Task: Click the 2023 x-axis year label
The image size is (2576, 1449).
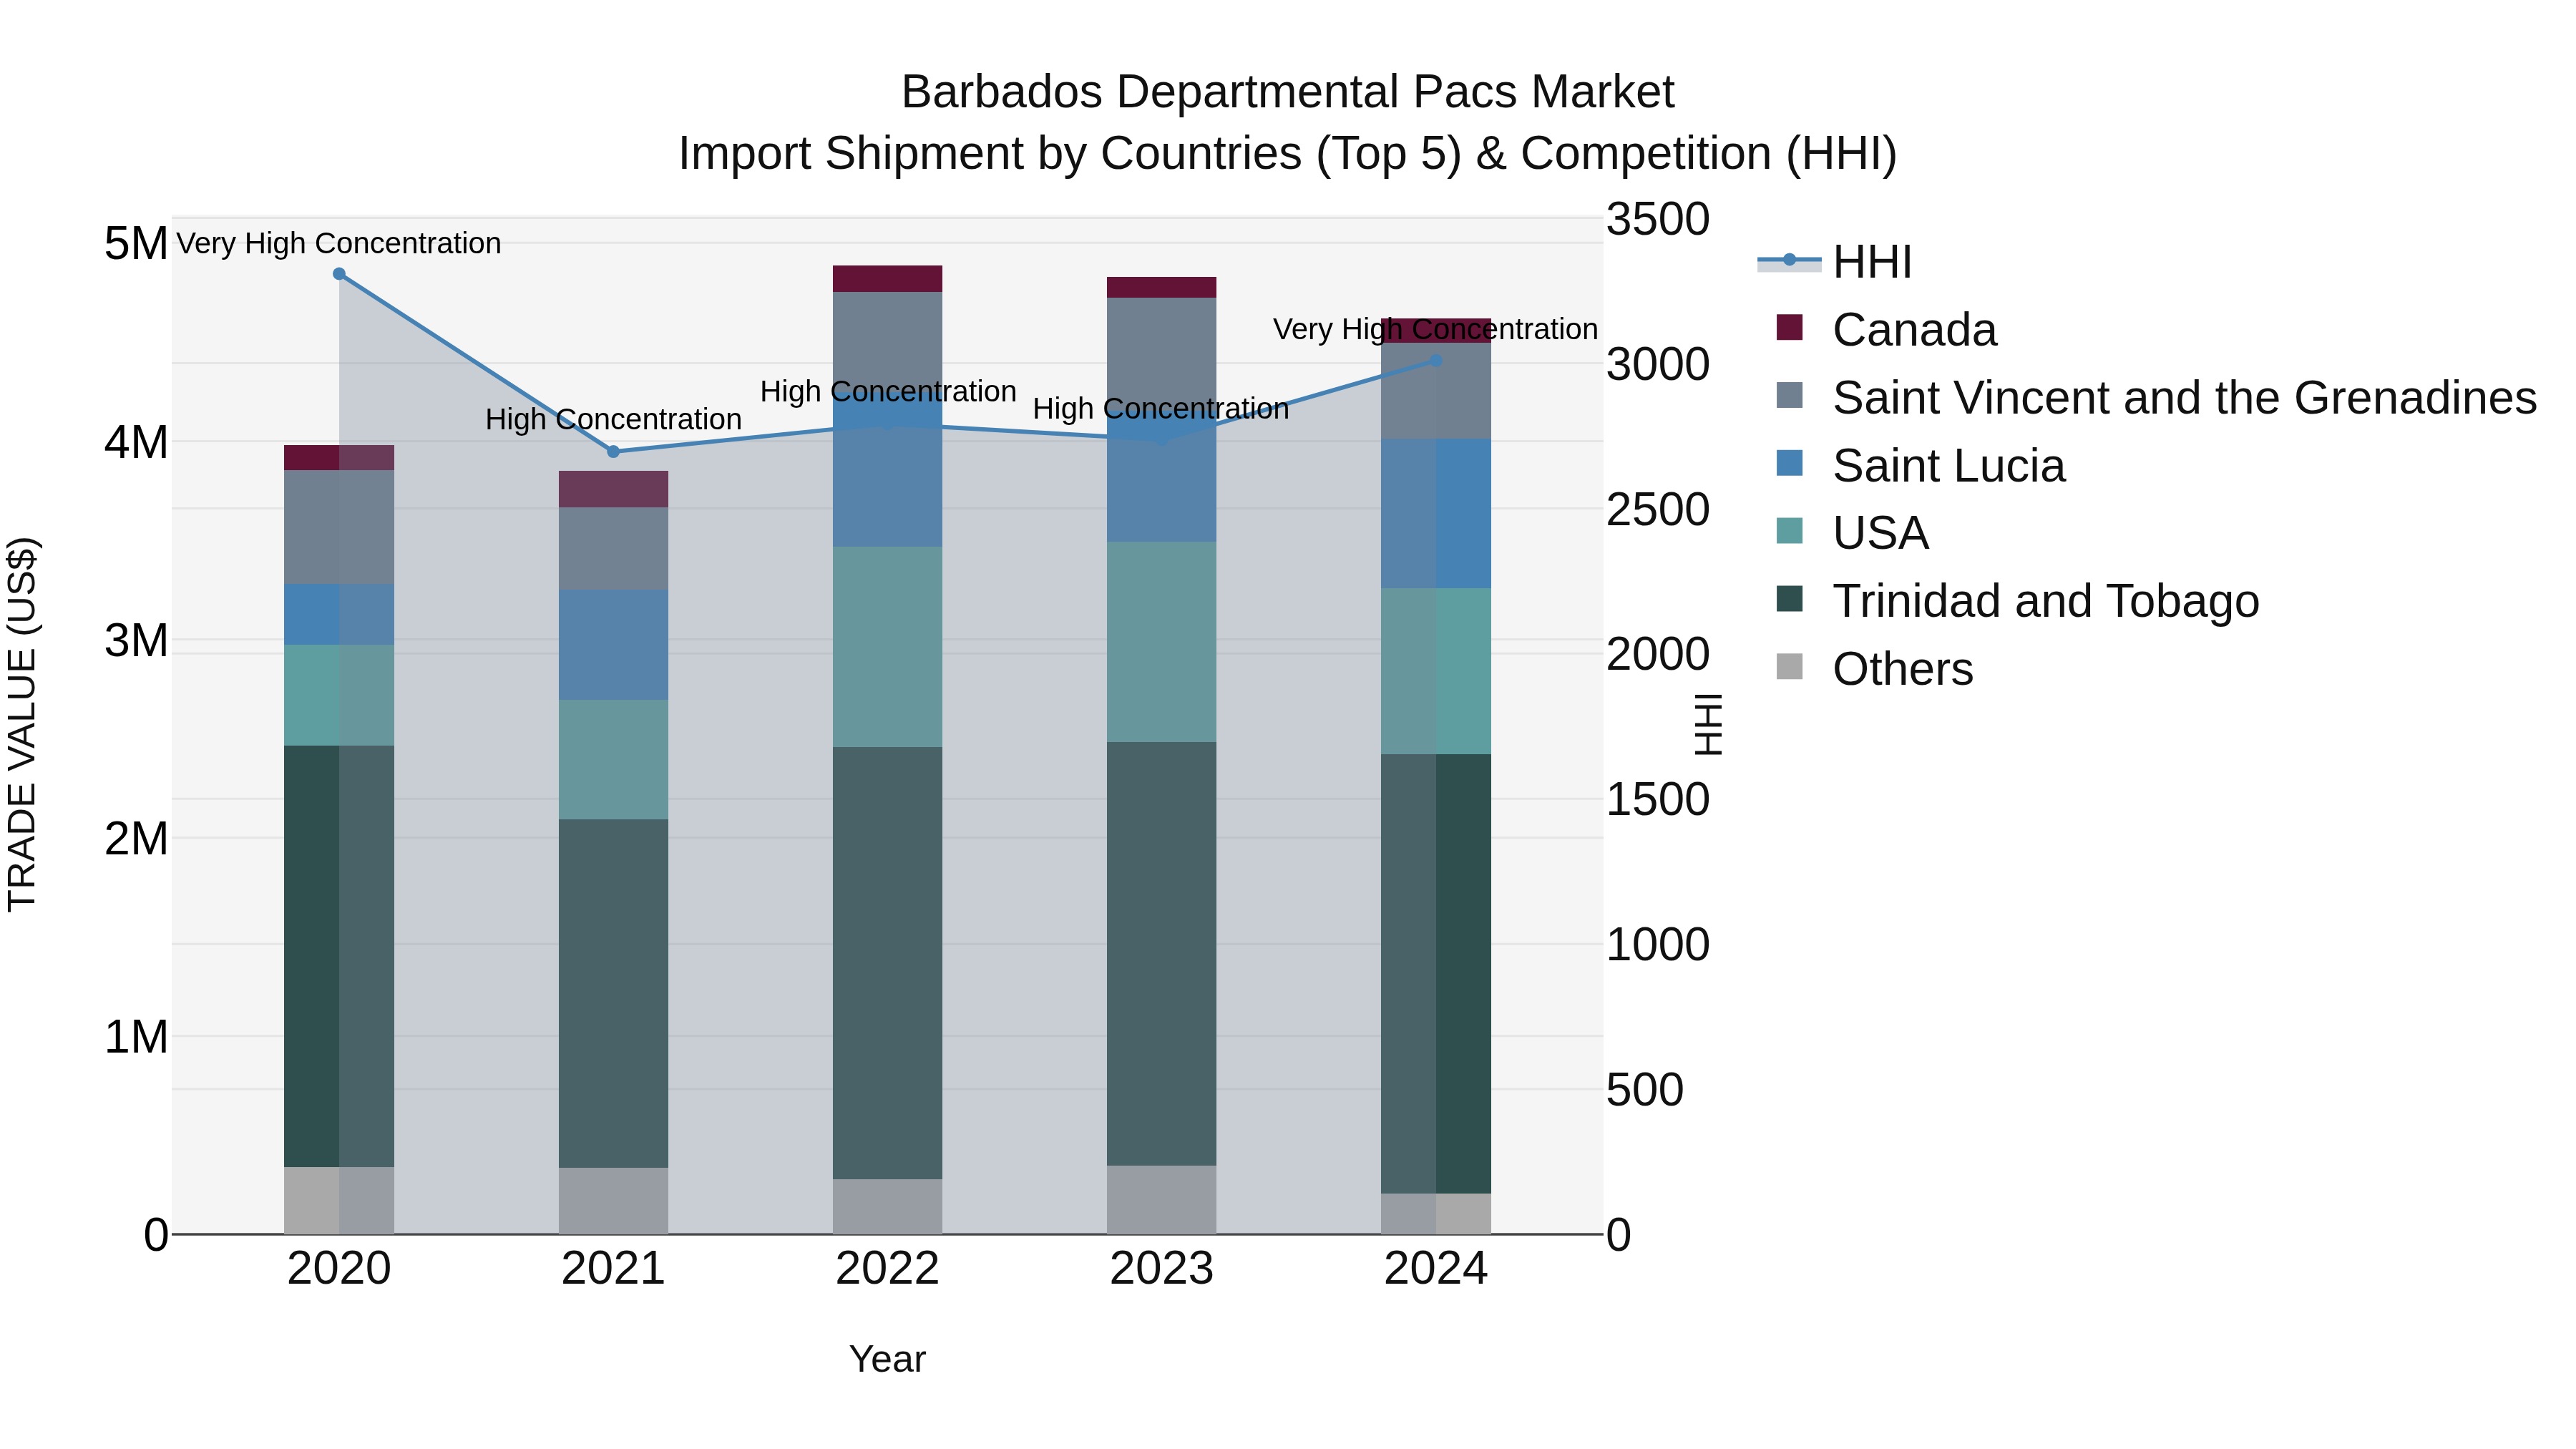Action: click(x=1161, y=1269)
